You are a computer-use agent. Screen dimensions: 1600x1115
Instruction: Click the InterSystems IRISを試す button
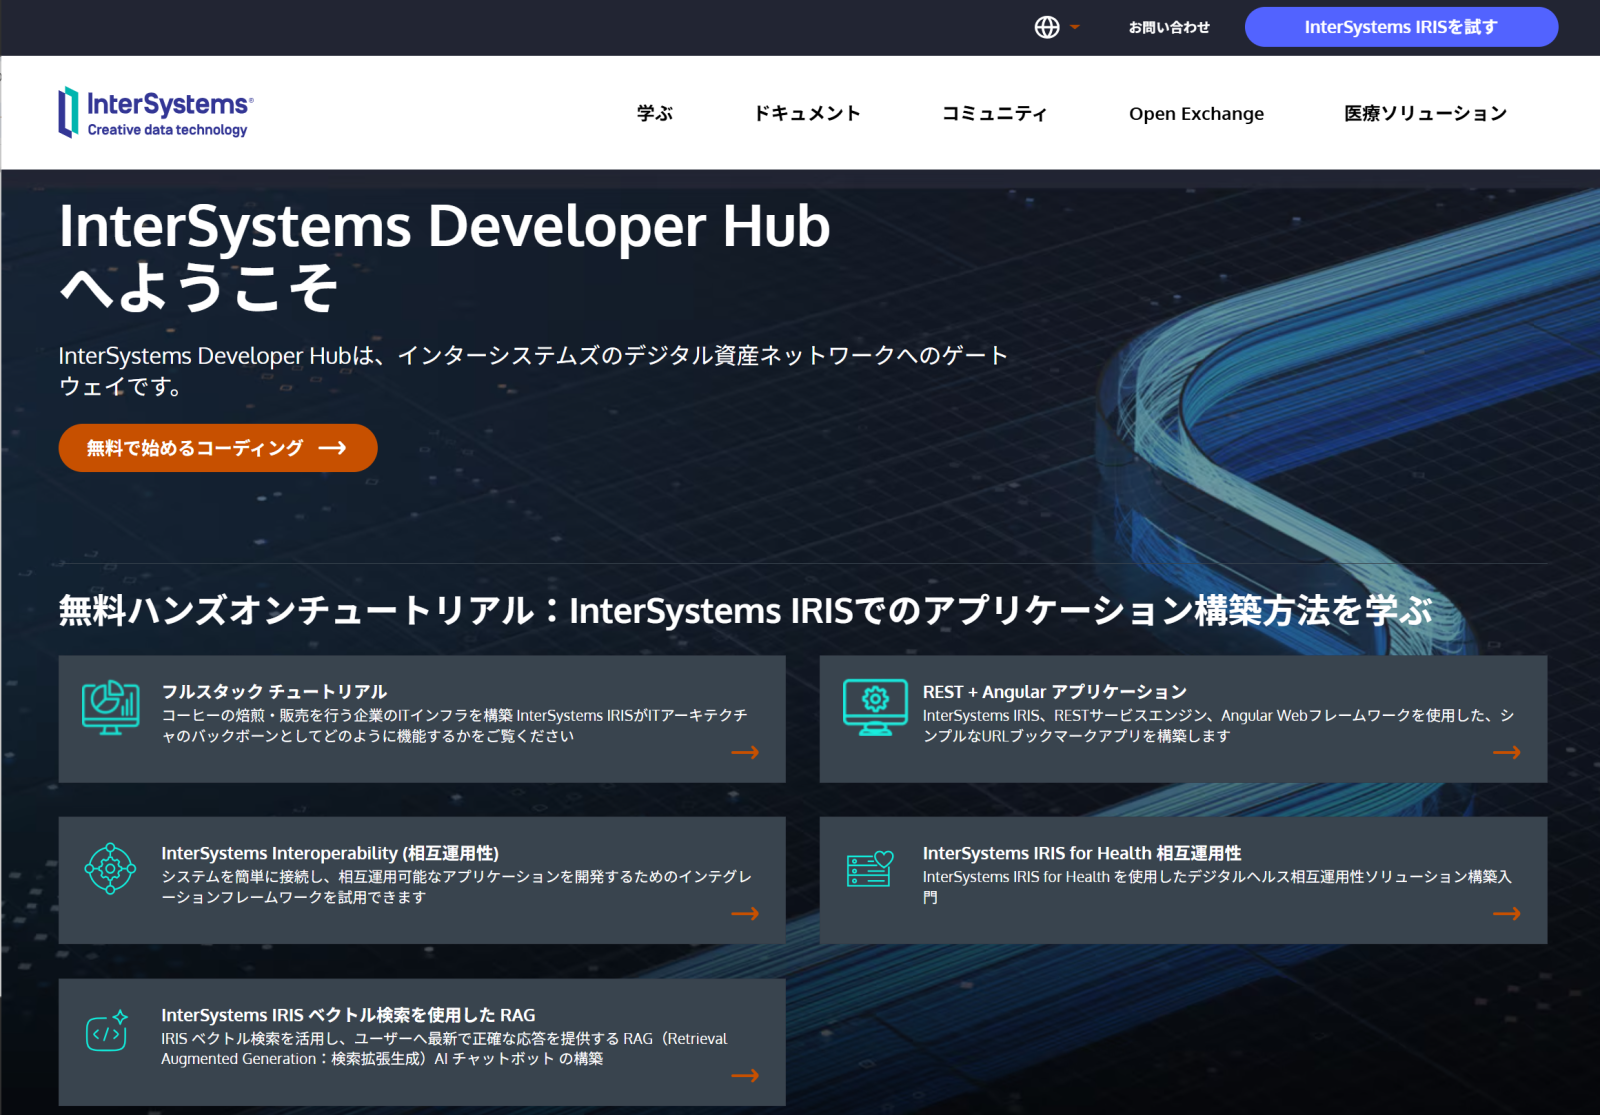(1400, 27)
